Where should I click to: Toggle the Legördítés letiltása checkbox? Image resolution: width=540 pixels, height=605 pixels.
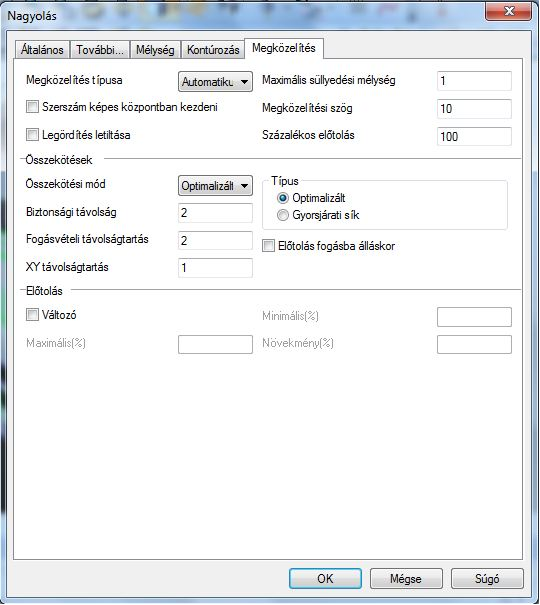[x=32, y=135]
